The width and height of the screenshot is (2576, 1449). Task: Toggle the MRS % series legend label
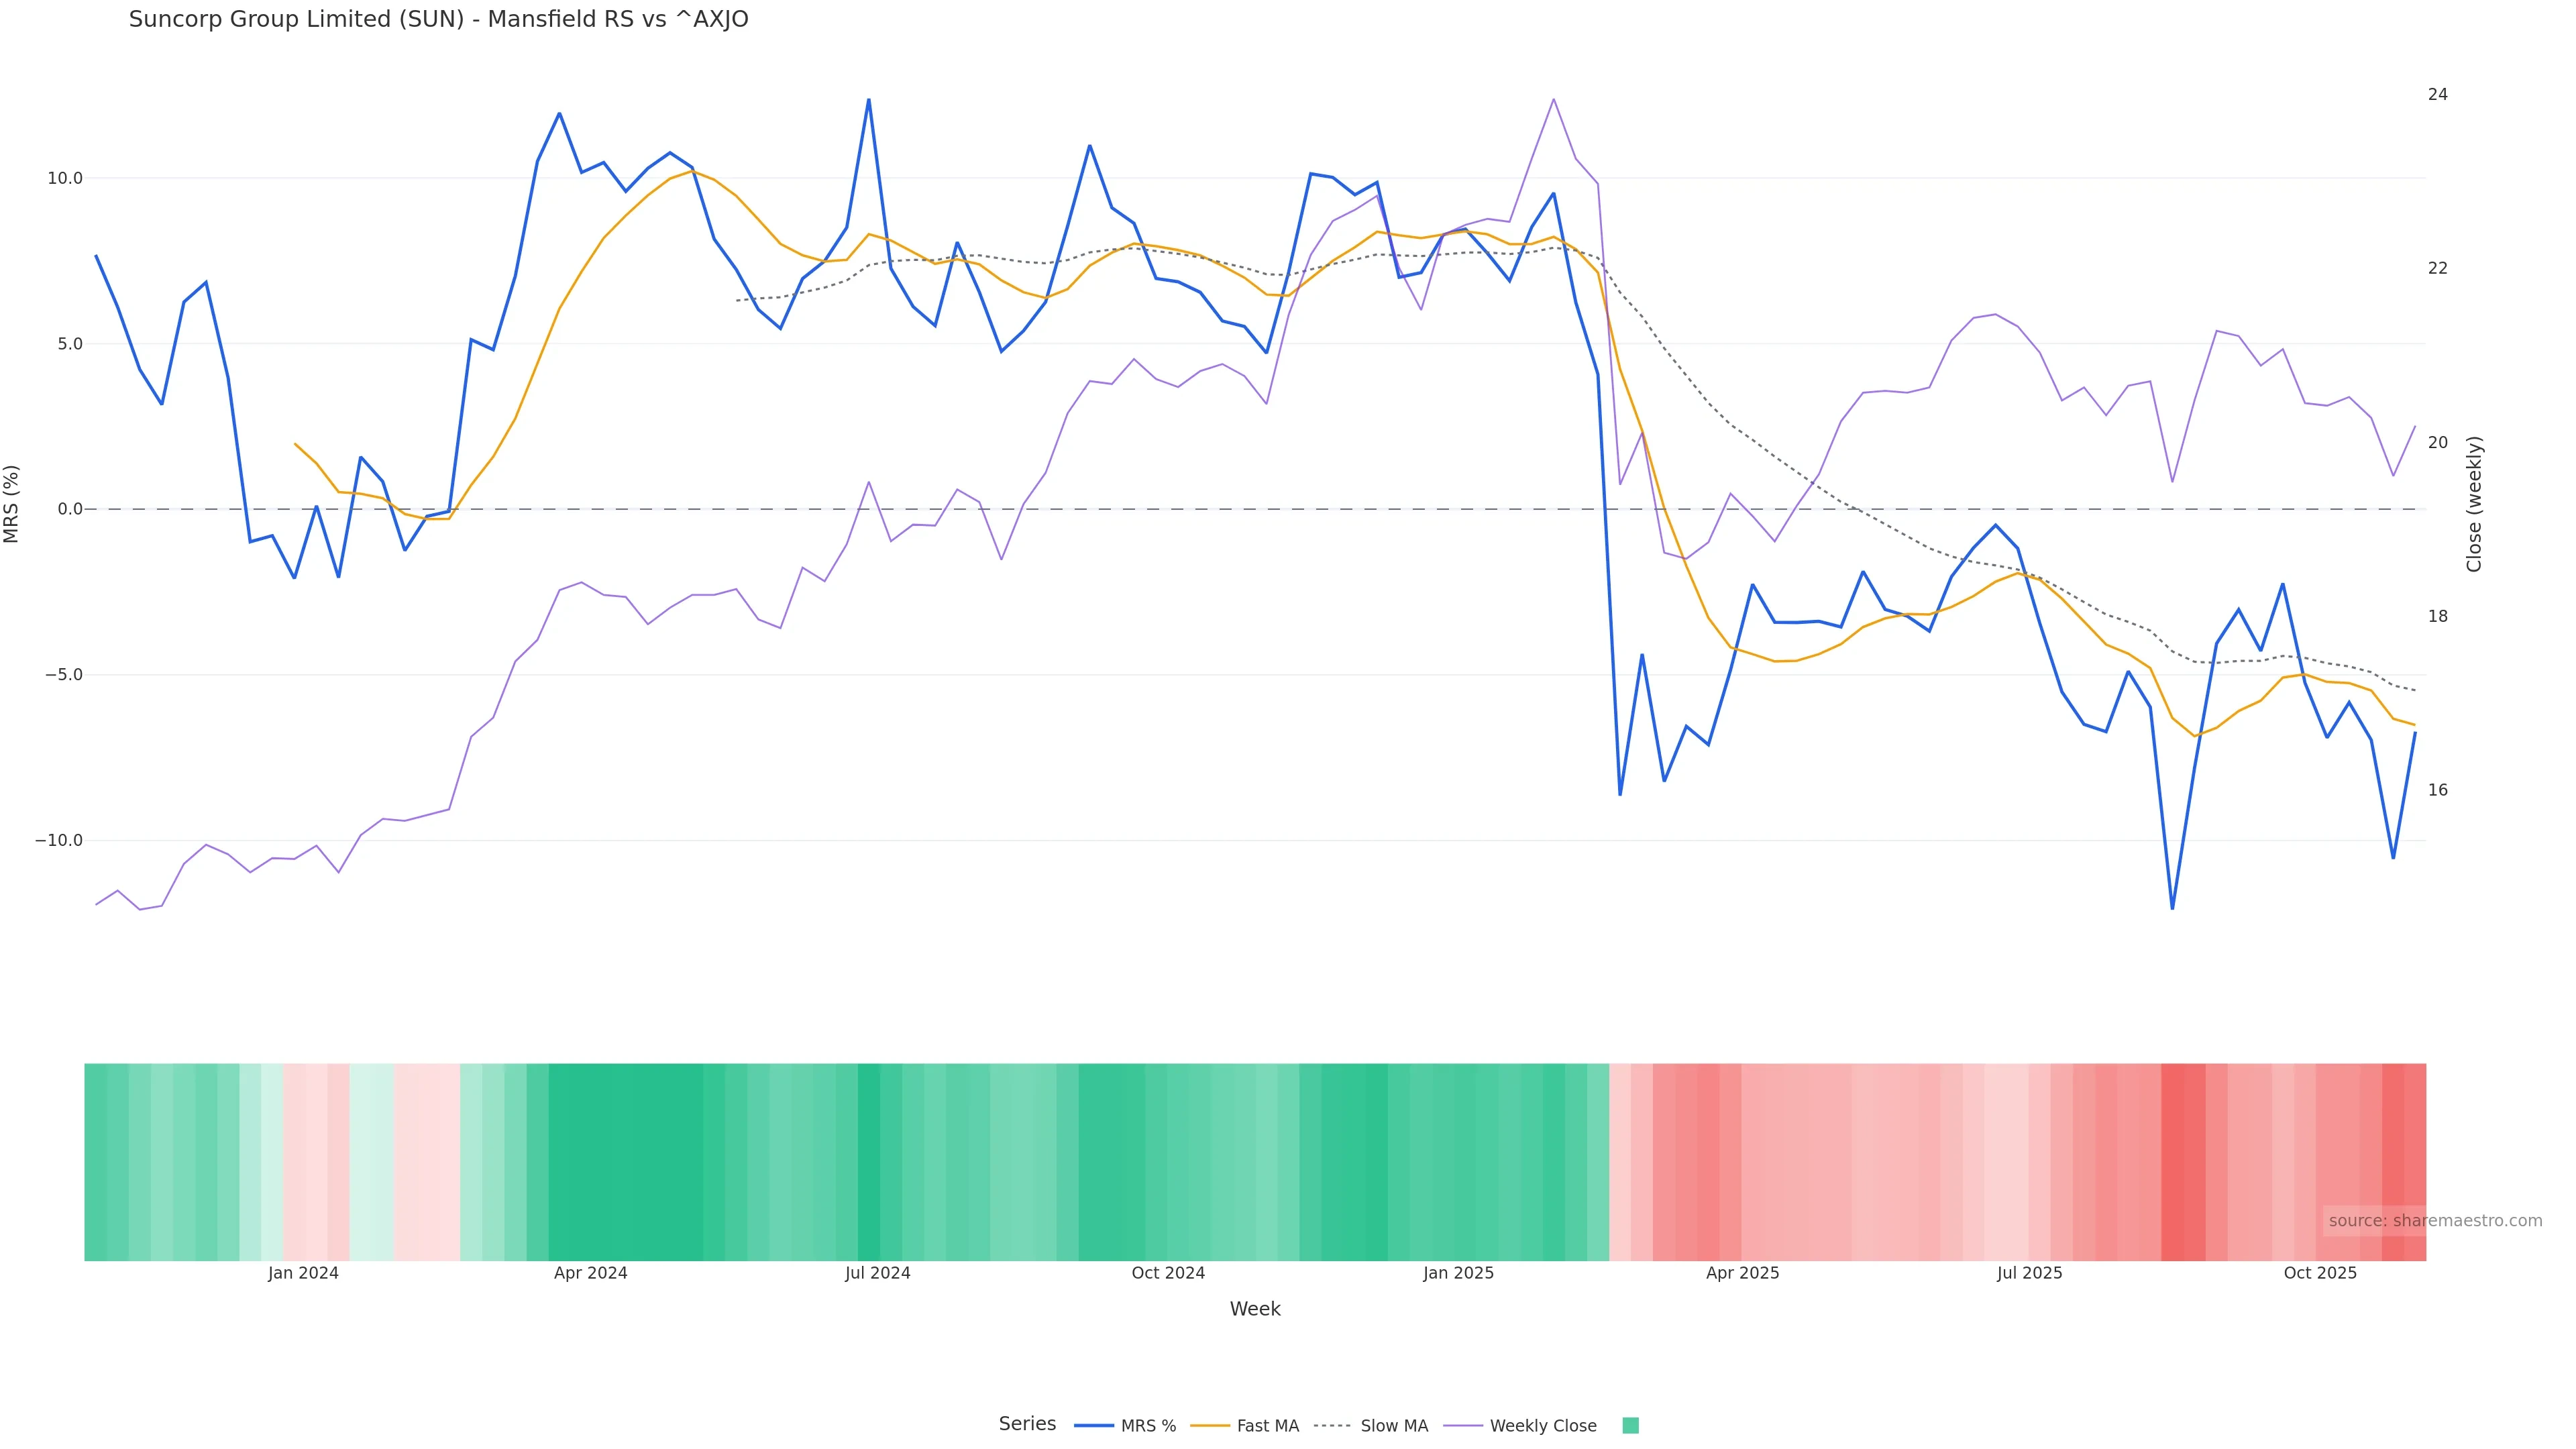[x=1148, y=1426]
